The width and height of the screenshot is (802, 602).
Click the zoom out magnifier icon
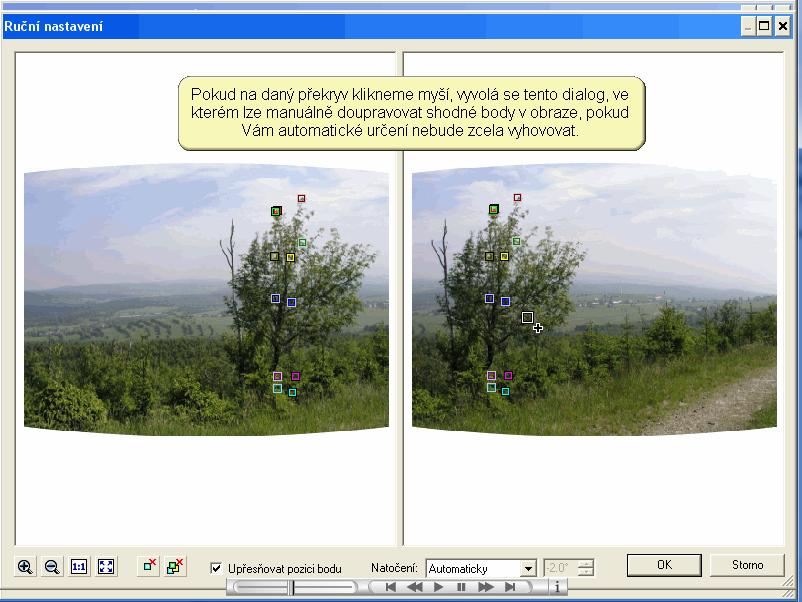pos(52,567)
